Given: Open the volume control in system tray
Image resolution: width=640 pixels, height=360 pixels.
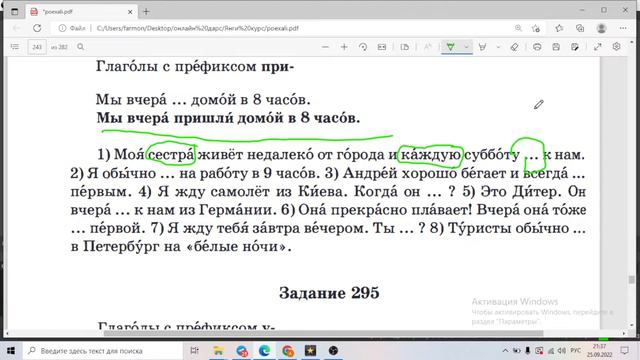Looking at the screenshot, I should click(562, 351).
